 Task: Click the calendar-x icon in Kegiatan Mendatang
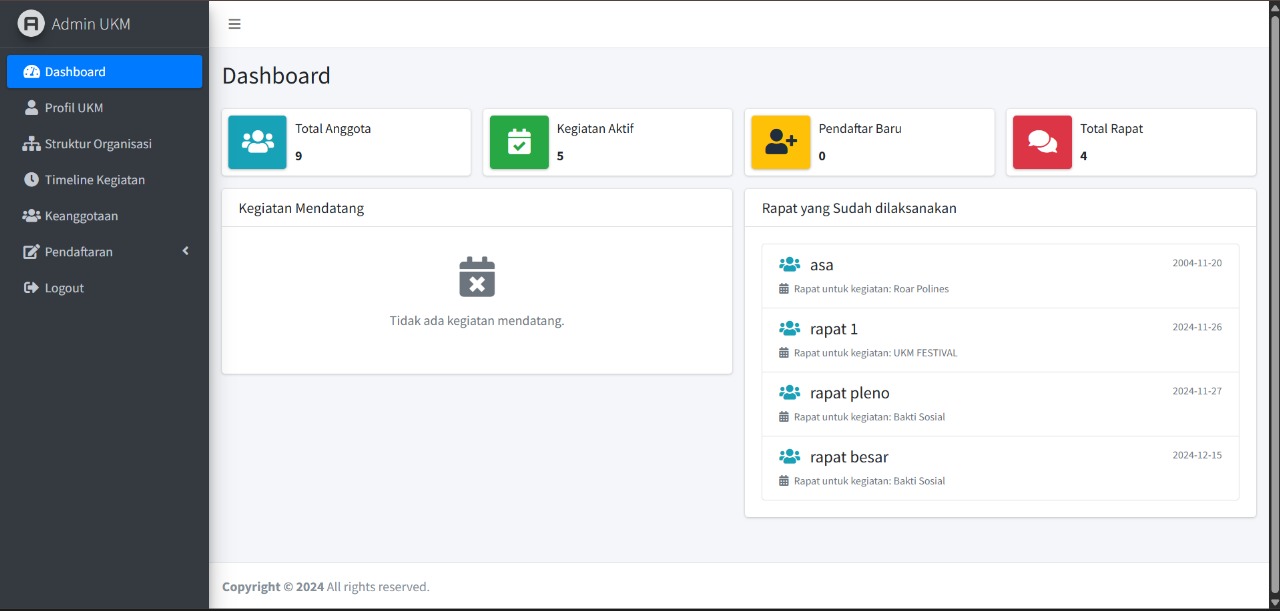point(477,277)
